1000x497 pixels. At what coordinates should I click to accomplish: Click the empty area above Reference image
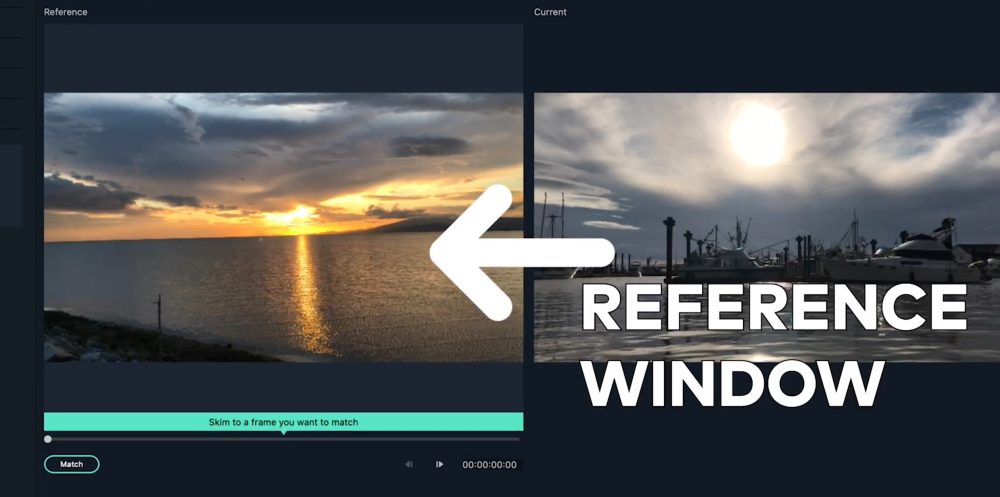click(x=283, y=58)
